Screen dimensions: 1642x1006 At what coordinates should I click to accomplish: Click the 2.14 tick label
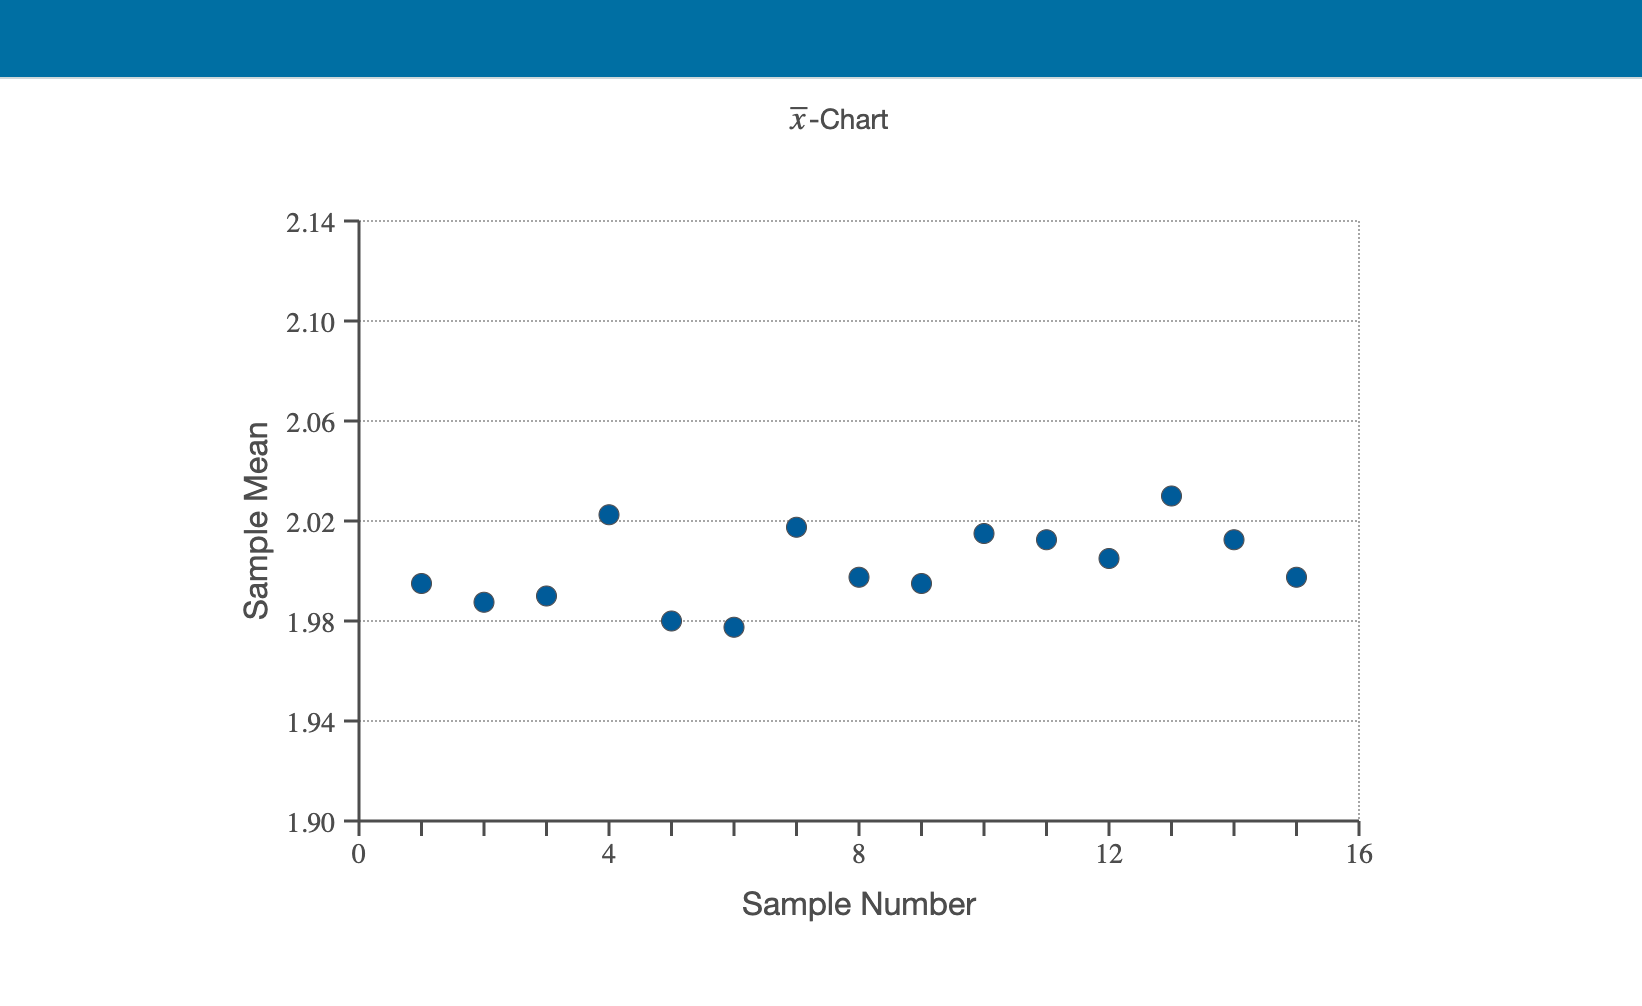click(x=313, y=220)
